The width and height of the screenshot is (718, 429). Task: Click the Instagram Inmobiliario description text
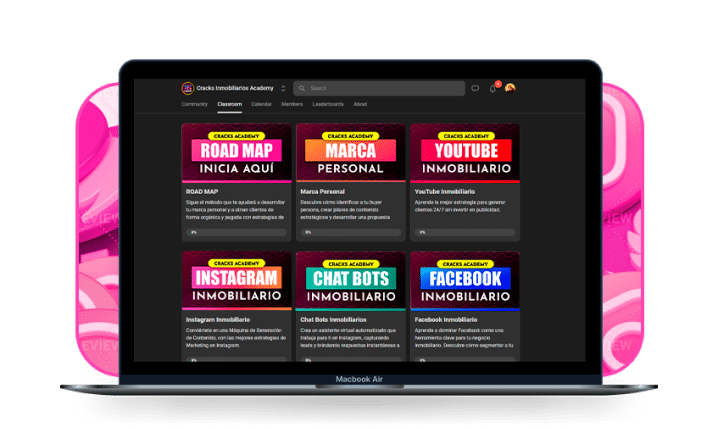pos(236,337)
